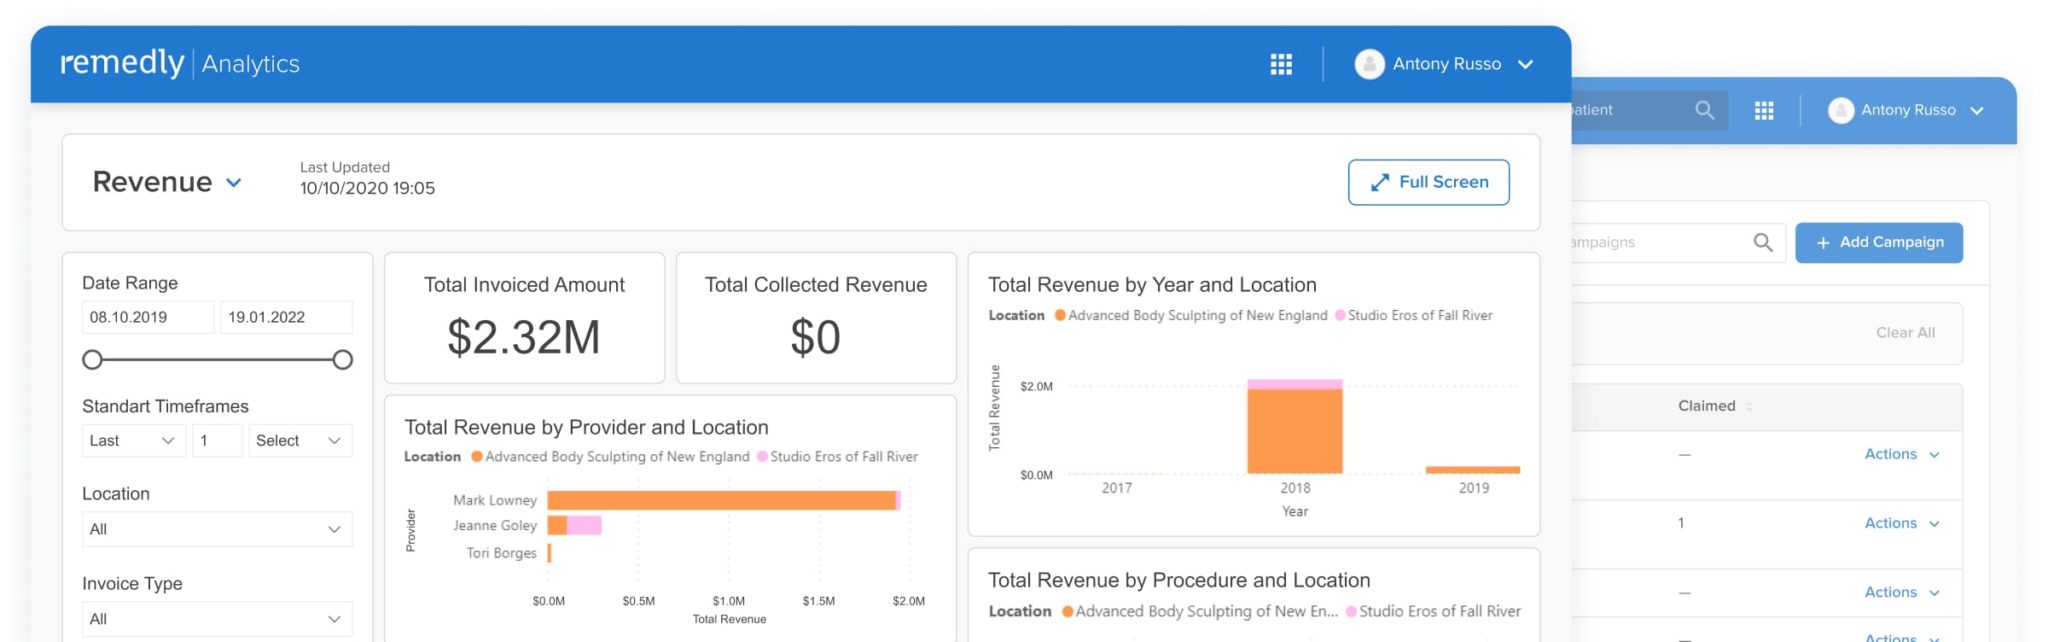
Task: Click the patient search icon in background window
Action: pos(1705,110)
